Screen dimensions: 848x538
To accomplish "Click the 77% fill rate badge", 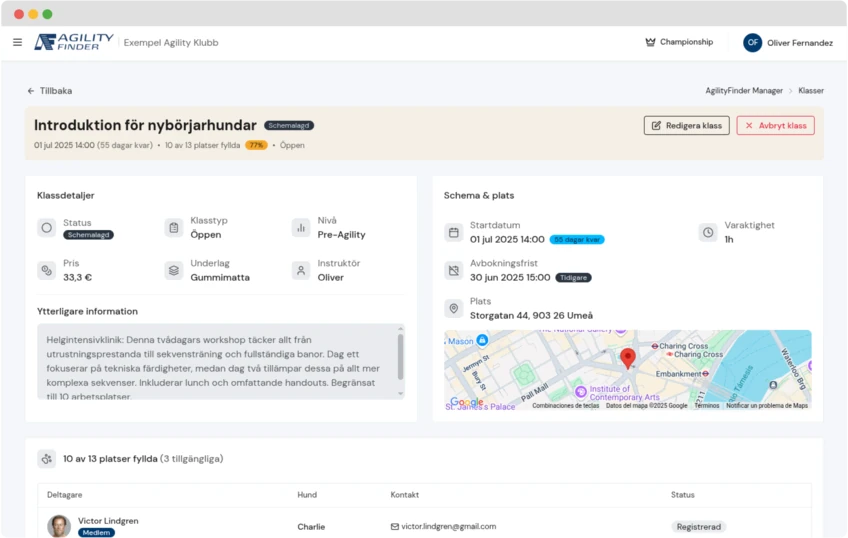I will [256, 145].
